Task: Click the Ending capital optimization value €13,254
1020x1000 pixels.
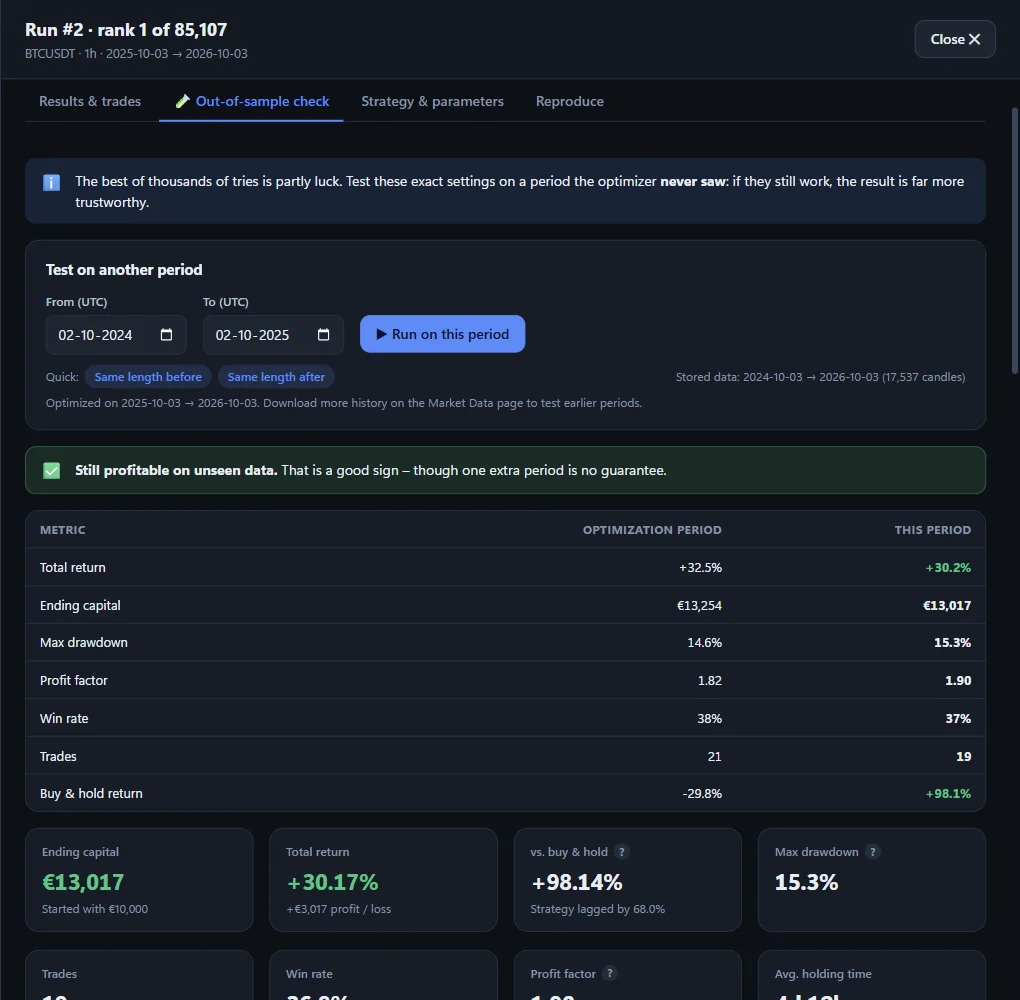Action: [x=699, y=605]
